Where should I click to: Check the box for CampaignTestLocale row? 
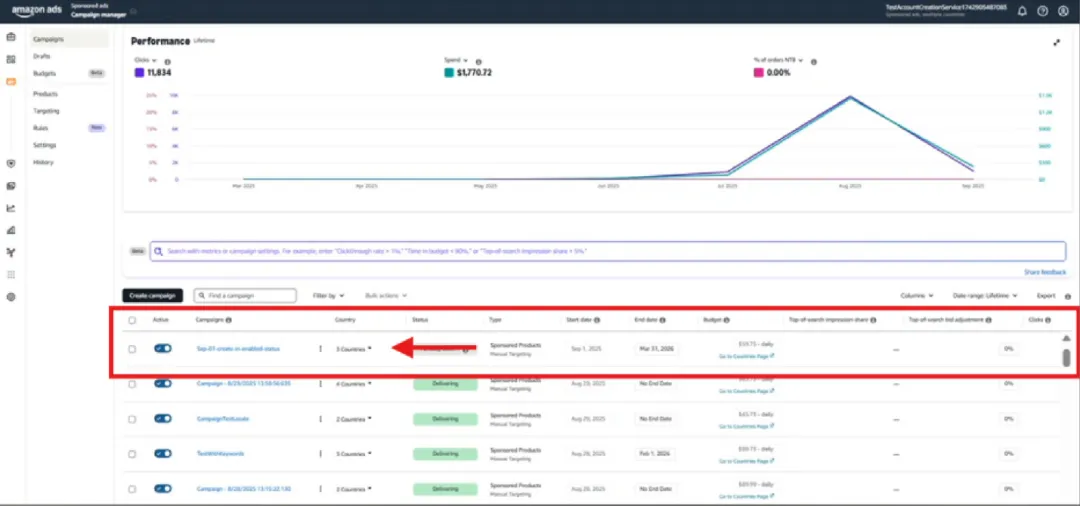(x=132, y=418)
